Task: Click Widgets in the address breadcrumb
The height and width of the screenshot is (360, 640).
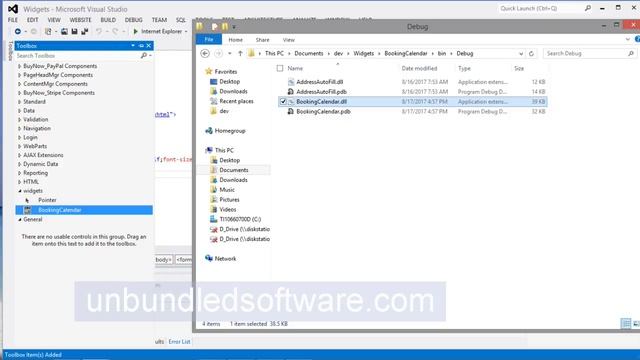Action: click(364, 53)
